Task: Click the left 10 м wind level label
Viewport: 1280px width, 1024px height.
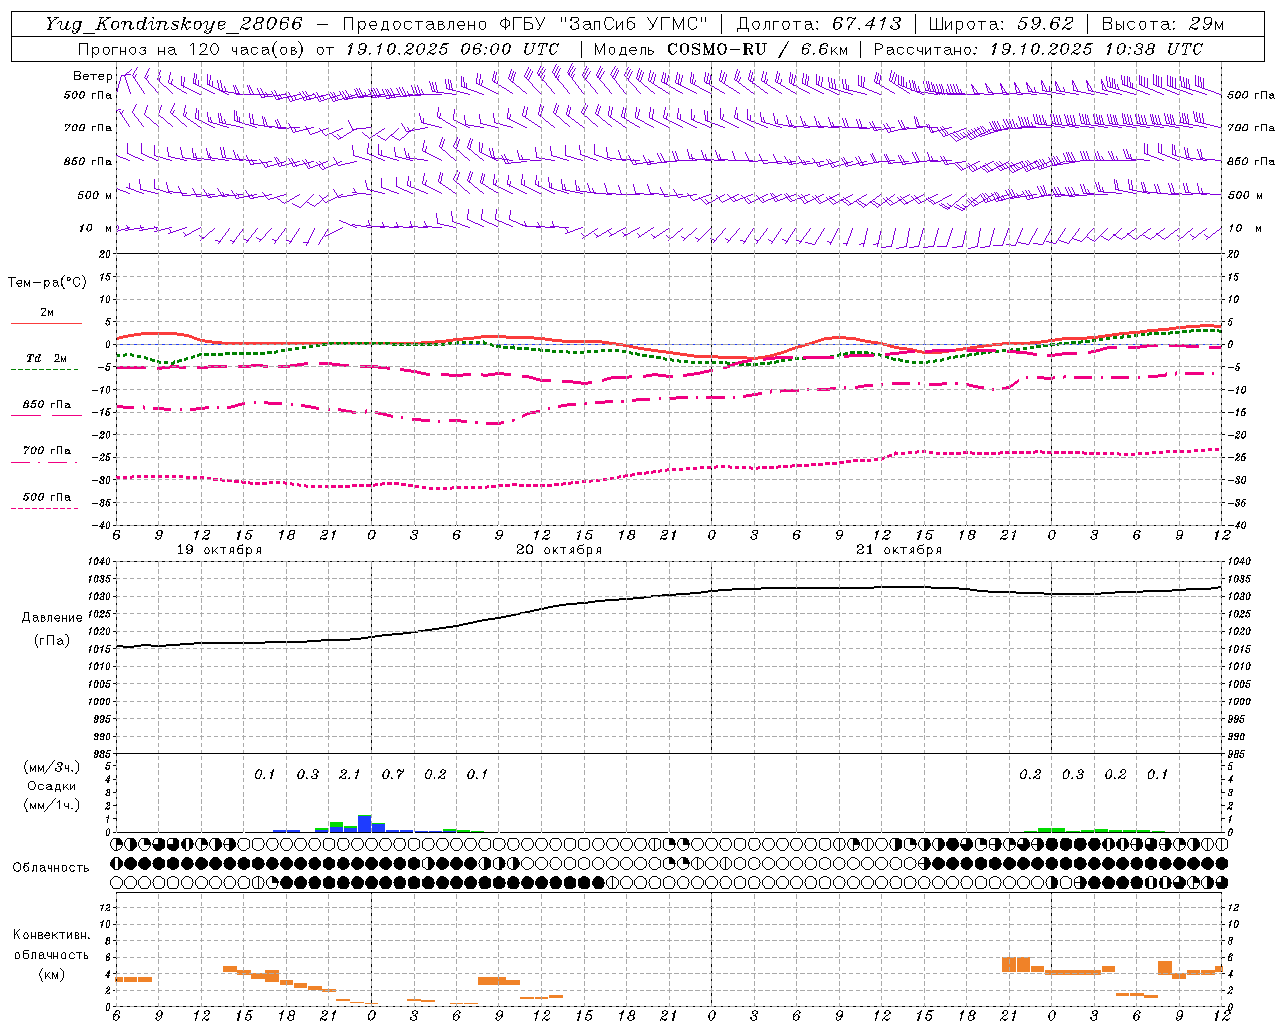Action: coord(95,229)
